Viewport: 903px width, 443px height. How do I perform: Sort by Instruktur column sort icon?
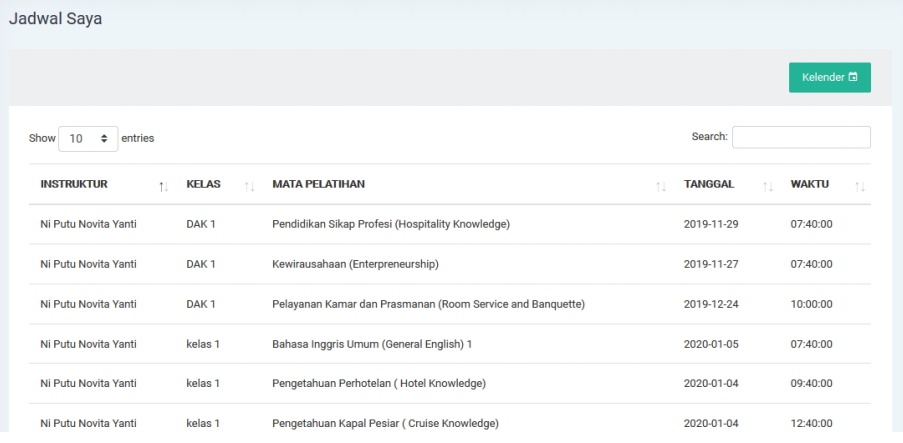(163, 186)
